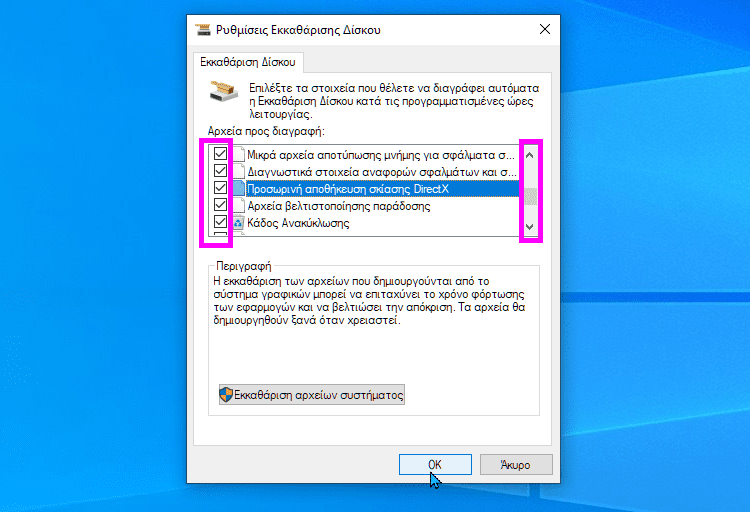
Task: Click file icon beside Προσωρινή αποθήκευση σκίασης DirectX
Action: click(239, 189)
